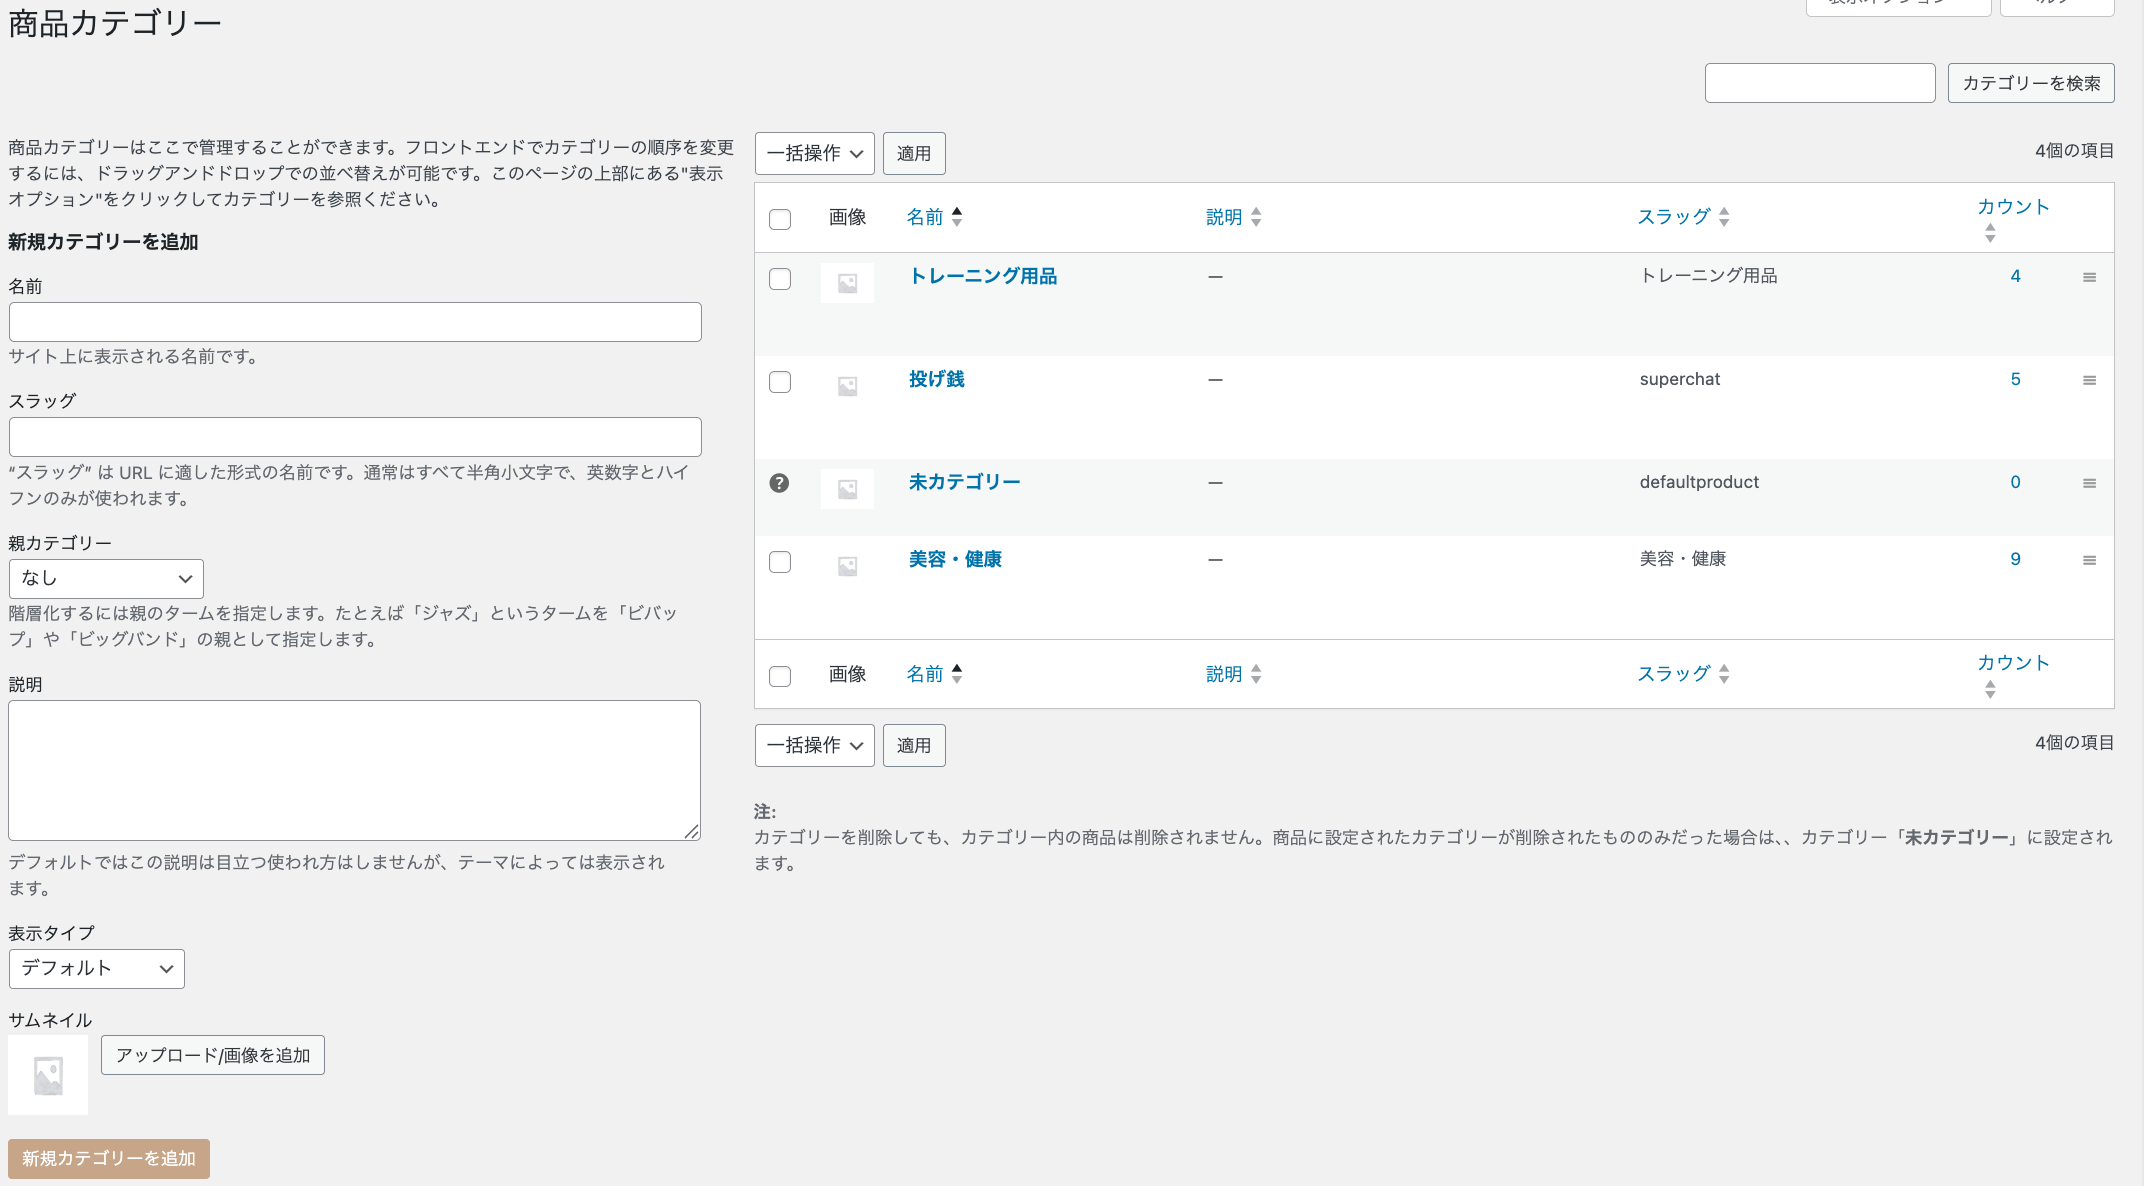Viewport: 2144px width, 1186px height.
Task: Expand the 表示タイプ dropdown
Action: coord(96,969)
